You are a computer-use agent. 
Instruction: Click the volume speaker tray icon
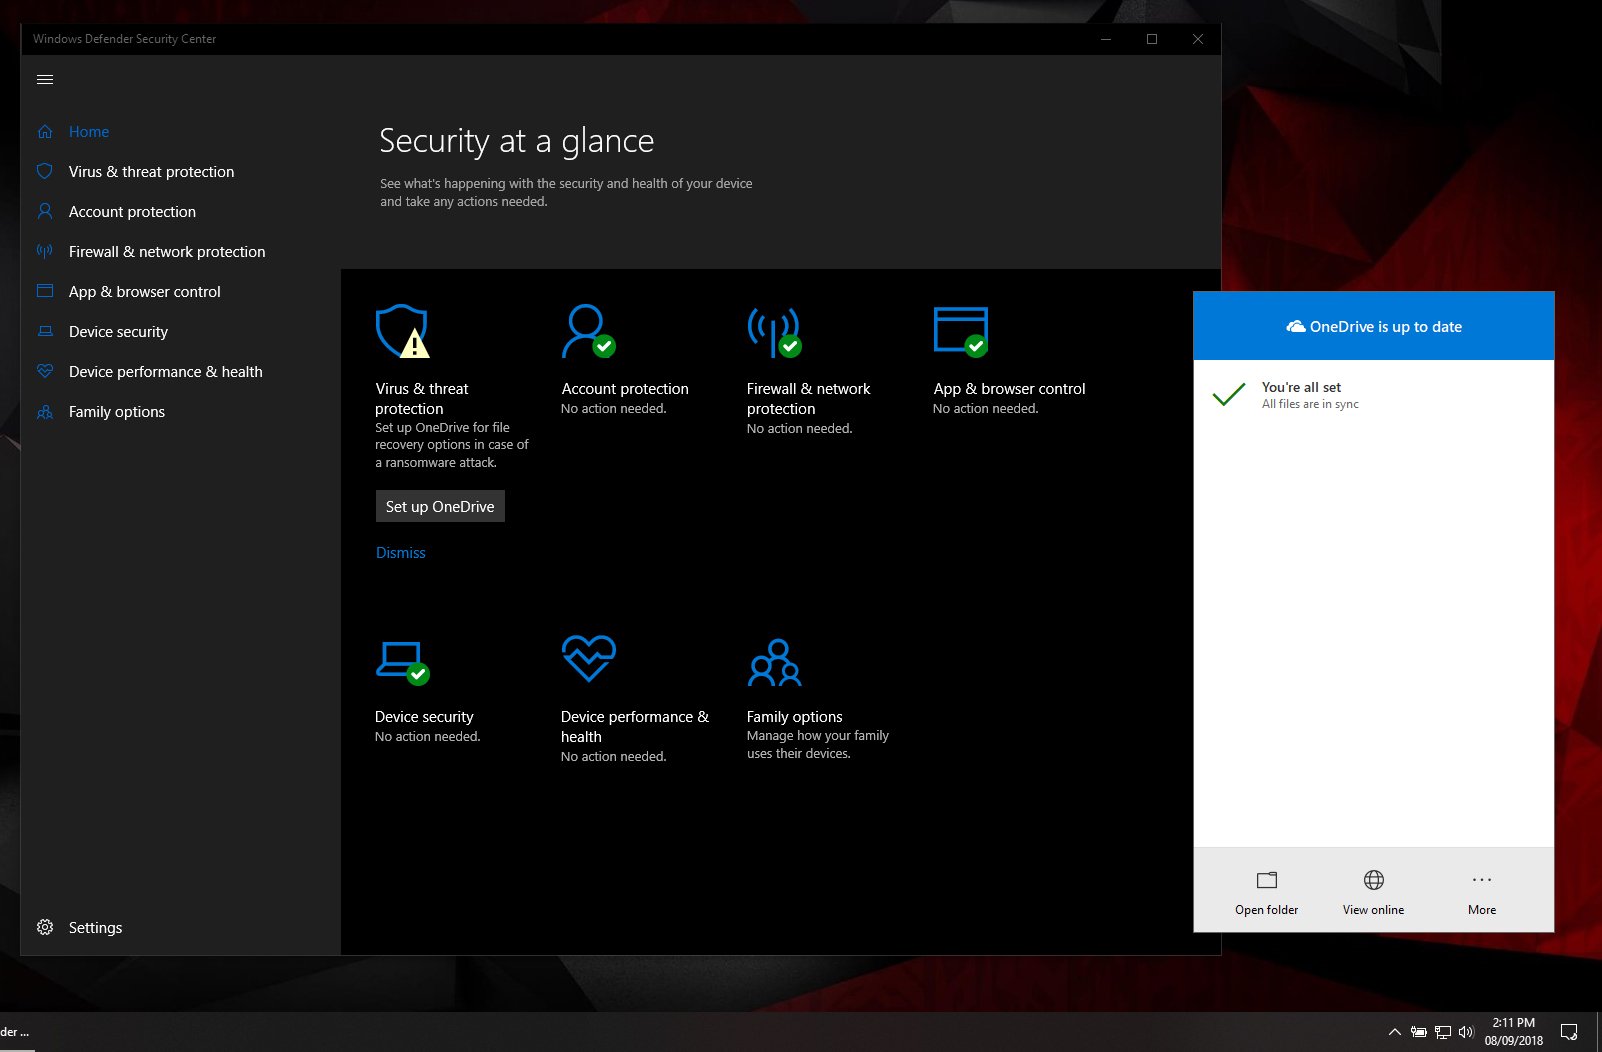point(1467,1032)
